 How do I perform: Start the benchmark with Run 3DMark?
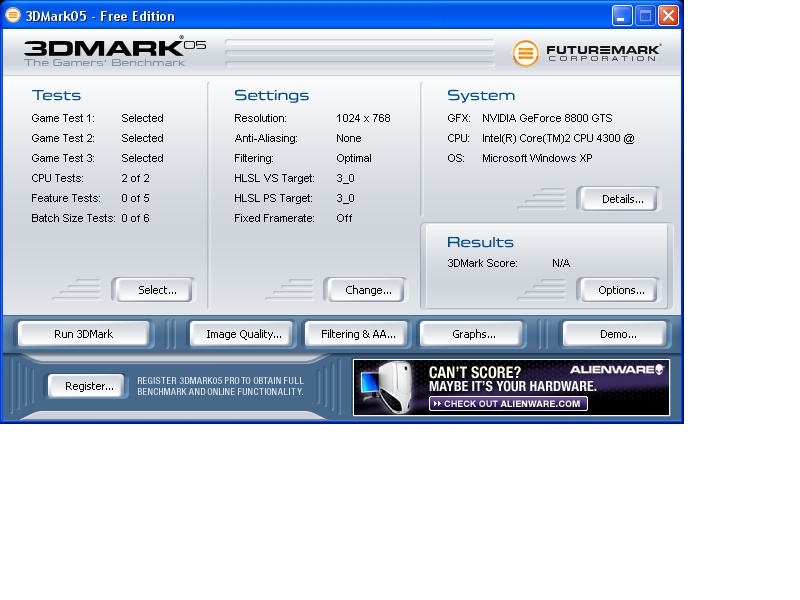click(84, 334)
